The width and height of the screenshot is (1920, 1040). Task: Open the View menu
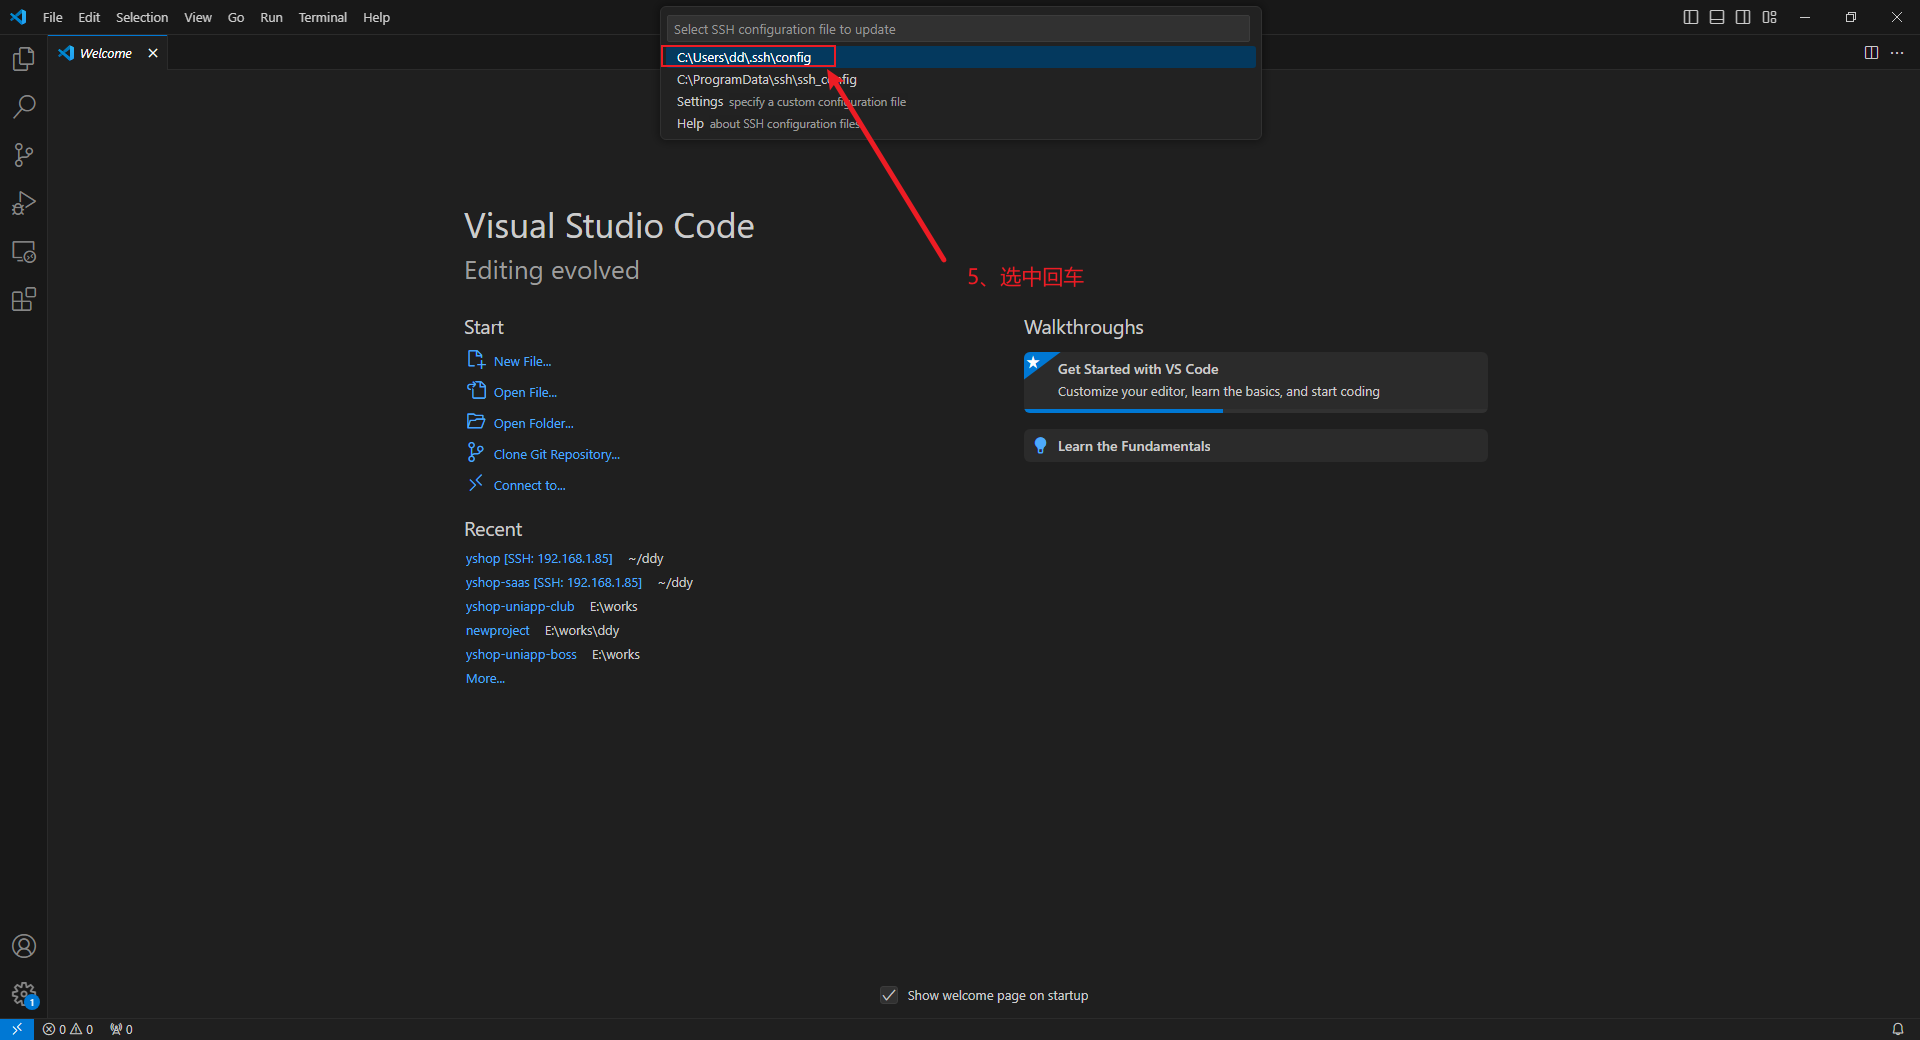(x=198, y=17)
